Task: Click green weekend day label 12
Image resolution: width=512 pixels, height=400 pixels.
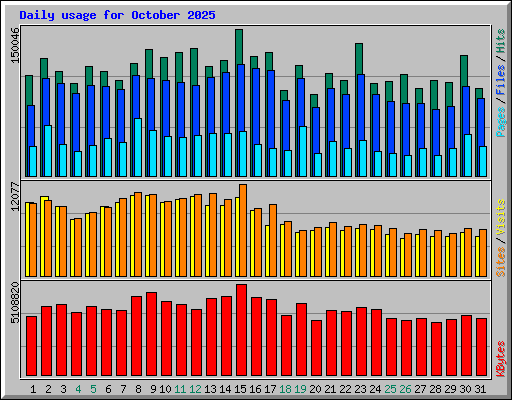Action: click(195, 389)
